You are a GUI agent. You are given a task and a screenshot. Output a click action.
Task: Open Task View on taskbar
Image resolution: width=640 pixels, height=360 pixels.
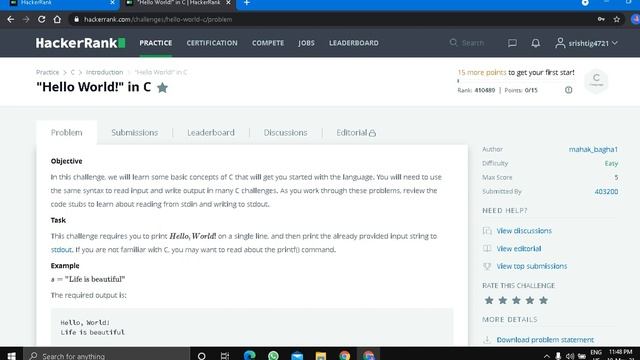pos(225,356)
